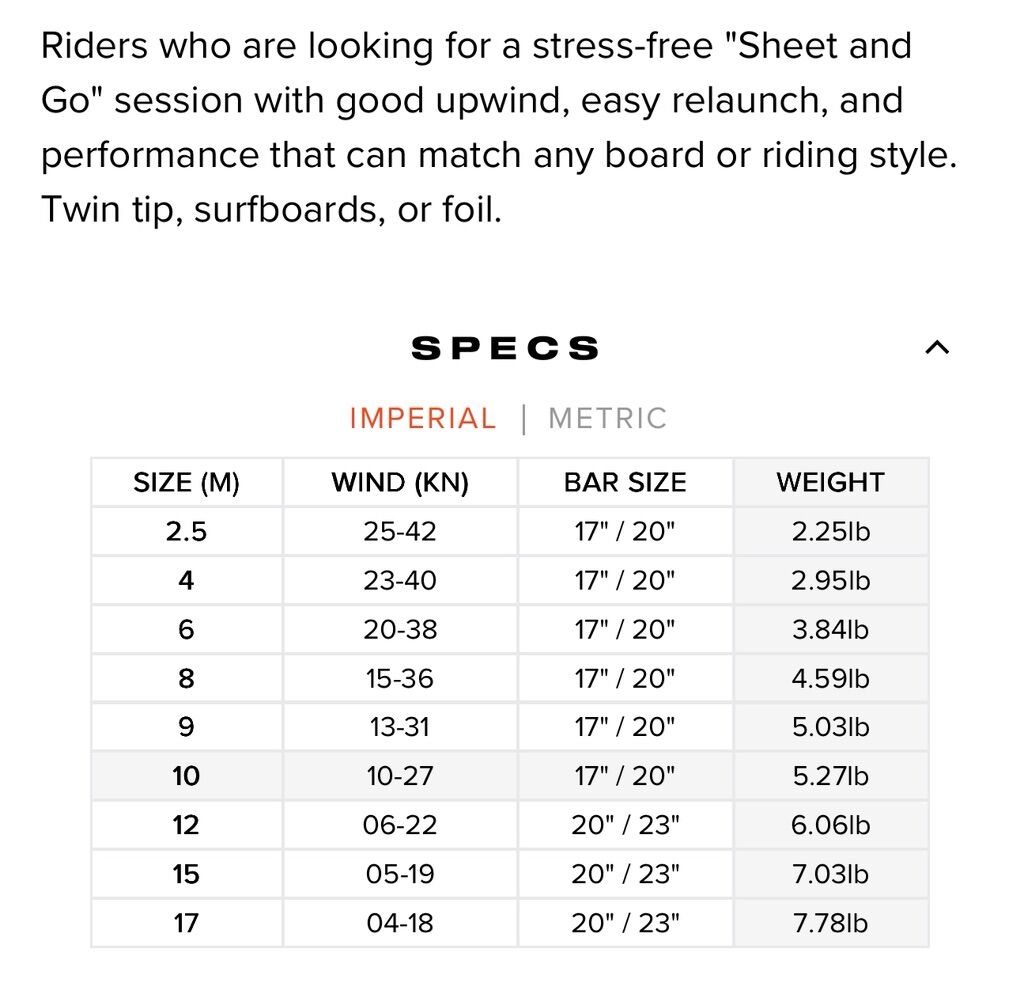
Task: Select the 2.5 size row cell
Action: tap(187, 531)
